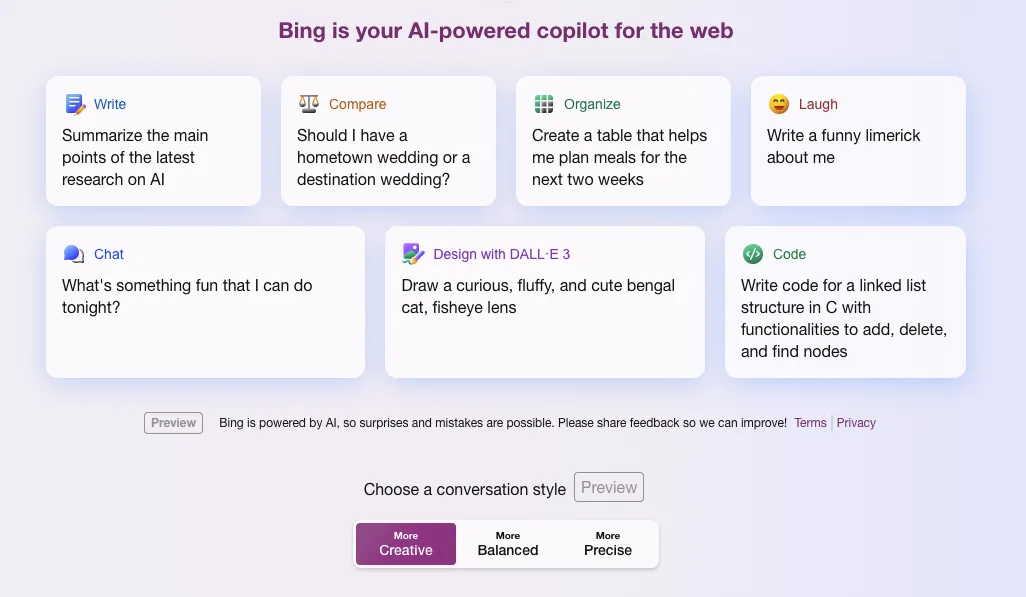The height and width of the screenshot is (597, 1026).
Task: Click the Write pencil-and-paper icon
Action: (75, 104)
